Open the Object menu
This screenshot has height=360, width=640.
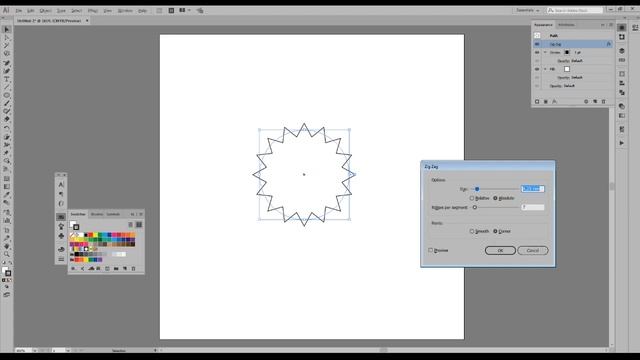(x=45, y=11)
